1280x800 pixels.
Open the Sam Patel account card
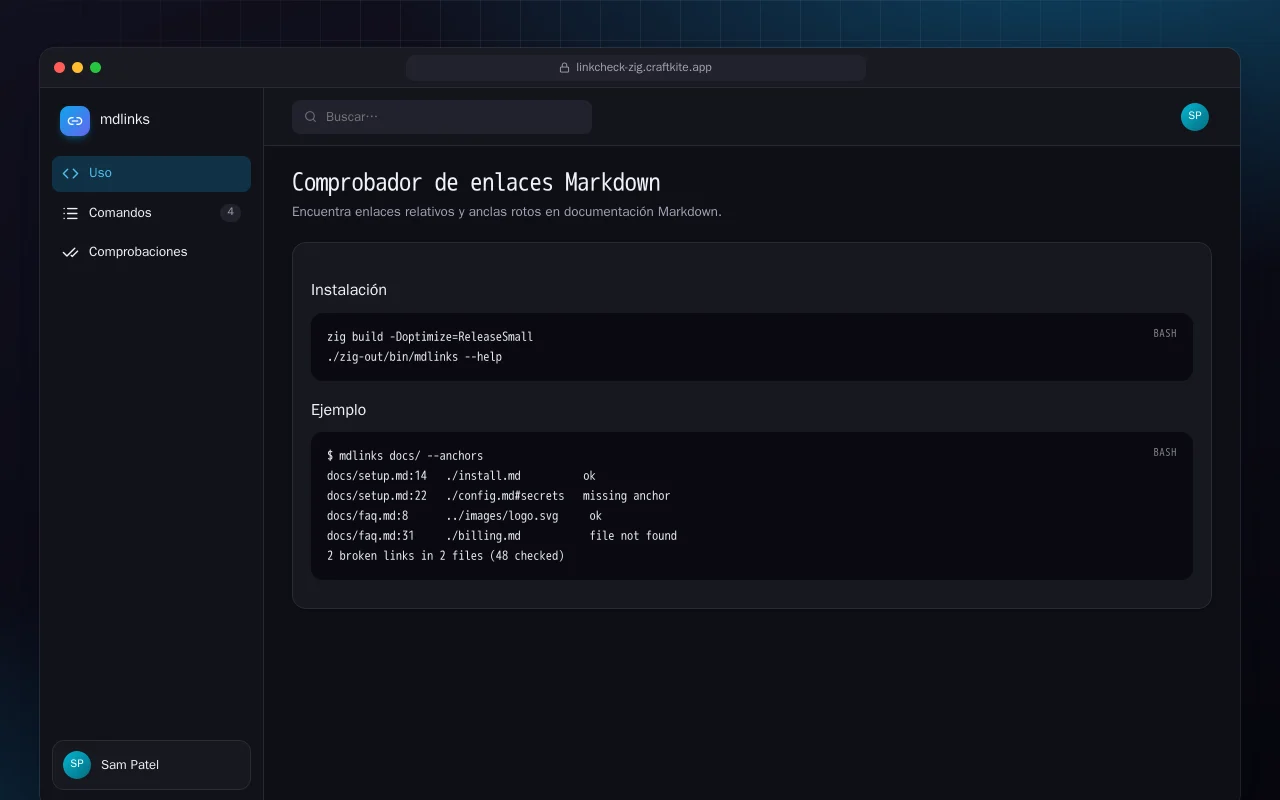tap(151, 765)
